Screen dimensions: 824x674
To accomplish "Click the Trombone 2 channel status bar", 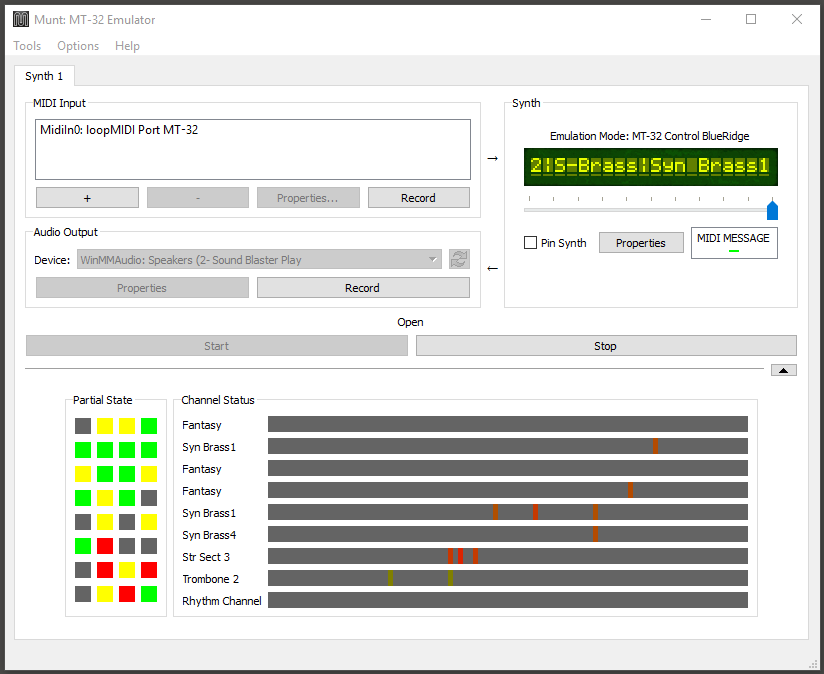I will tap(507, 579).
